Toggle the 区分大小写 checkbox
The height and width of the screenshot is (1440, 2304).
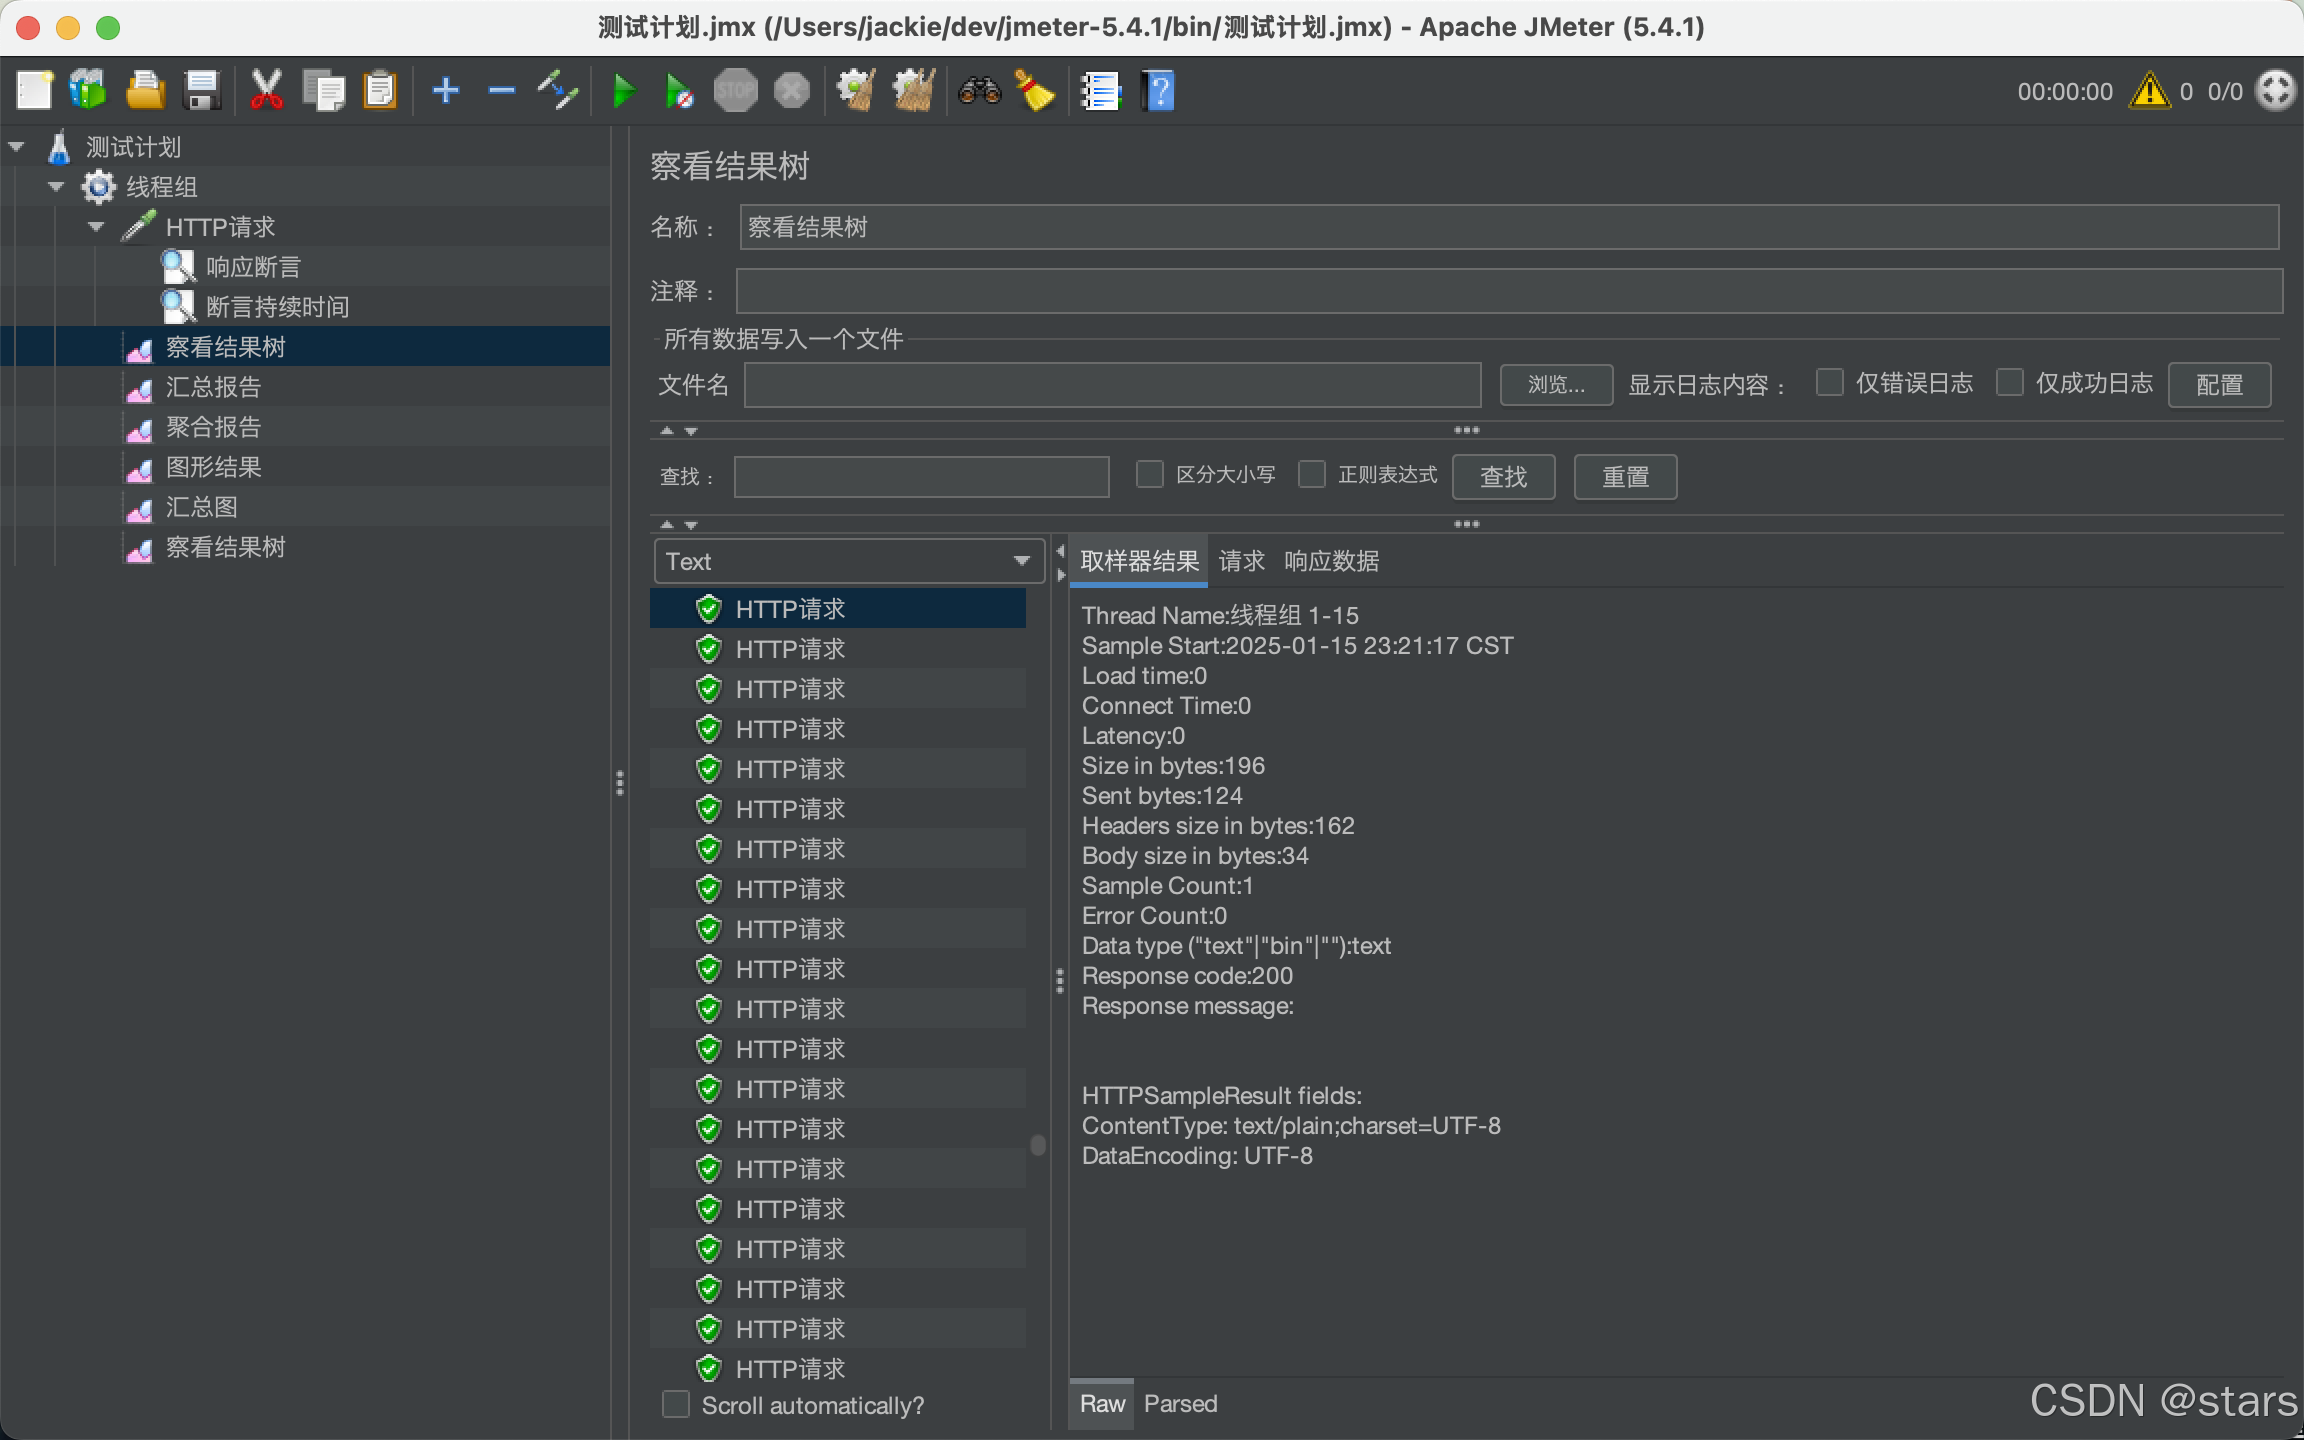point(1149,474)
